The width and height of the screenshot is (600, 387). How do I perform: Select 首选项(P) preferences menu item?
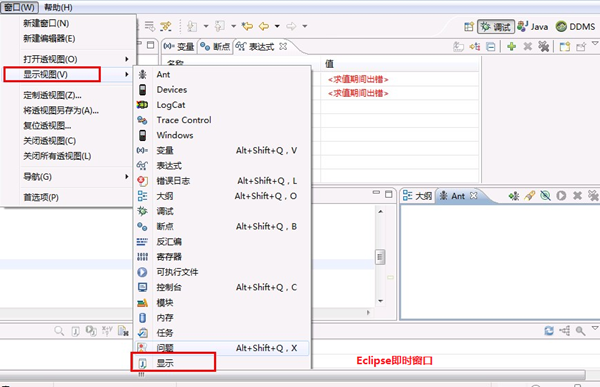[41, 198]
